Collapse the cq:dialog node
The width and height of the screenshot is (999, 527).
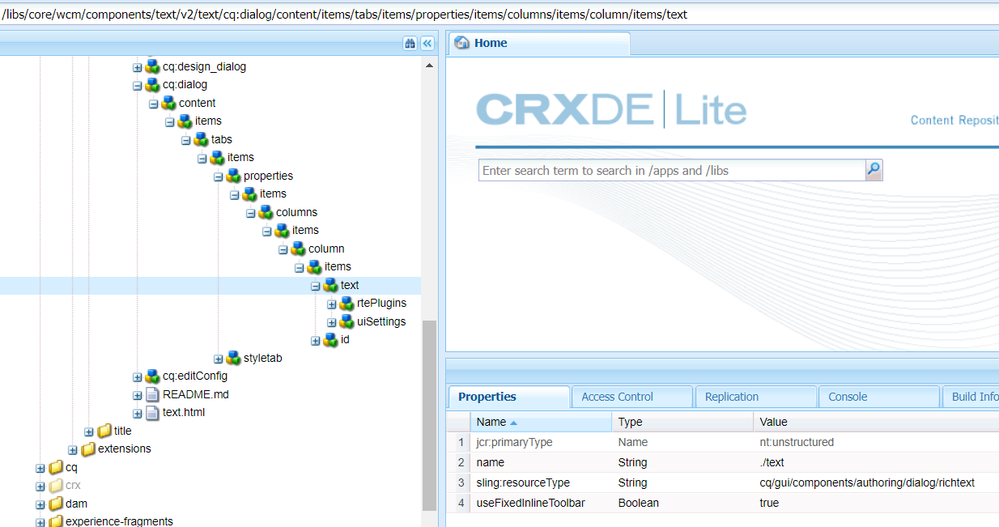click(x=138, y=85)
